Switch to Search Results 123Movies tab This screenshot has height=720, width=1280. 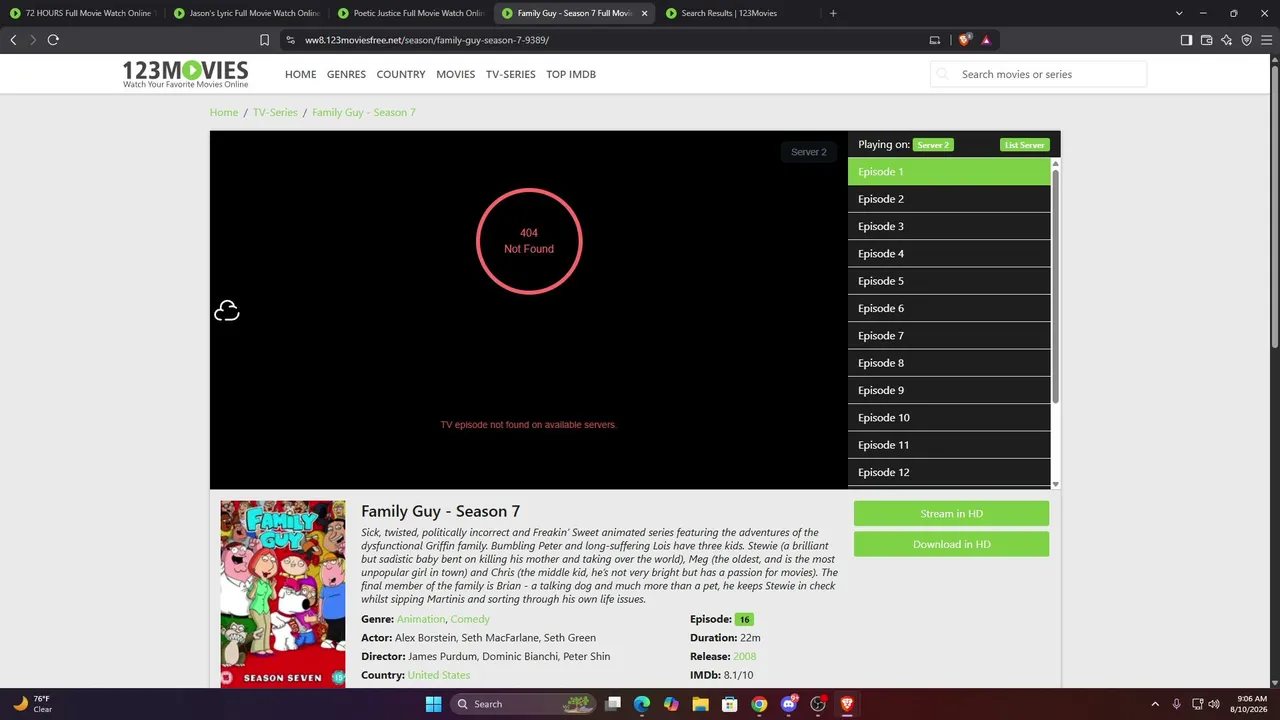click(x=740, y=13)
